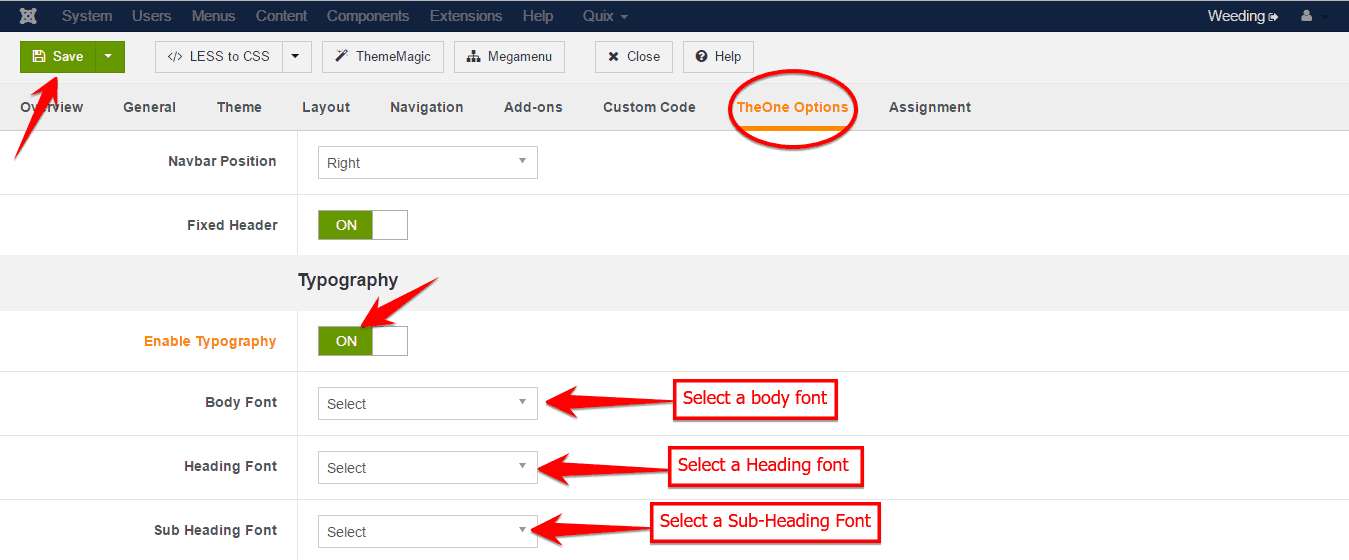Open the Navbar Position dropdown
Viewport: 1349px width, 560px height.
click(427, 163)
